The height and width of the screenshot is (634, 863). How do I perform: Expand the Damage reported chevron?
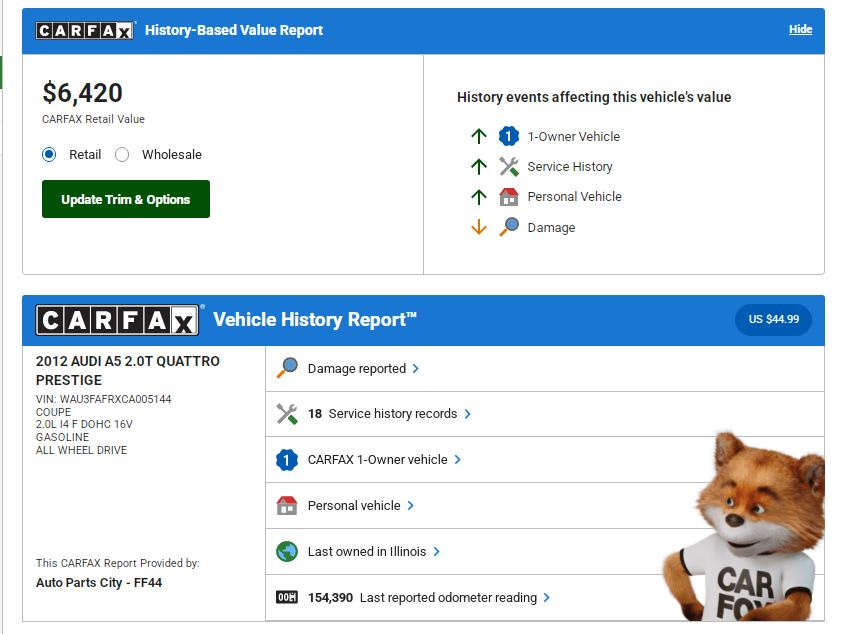[416, 369]
